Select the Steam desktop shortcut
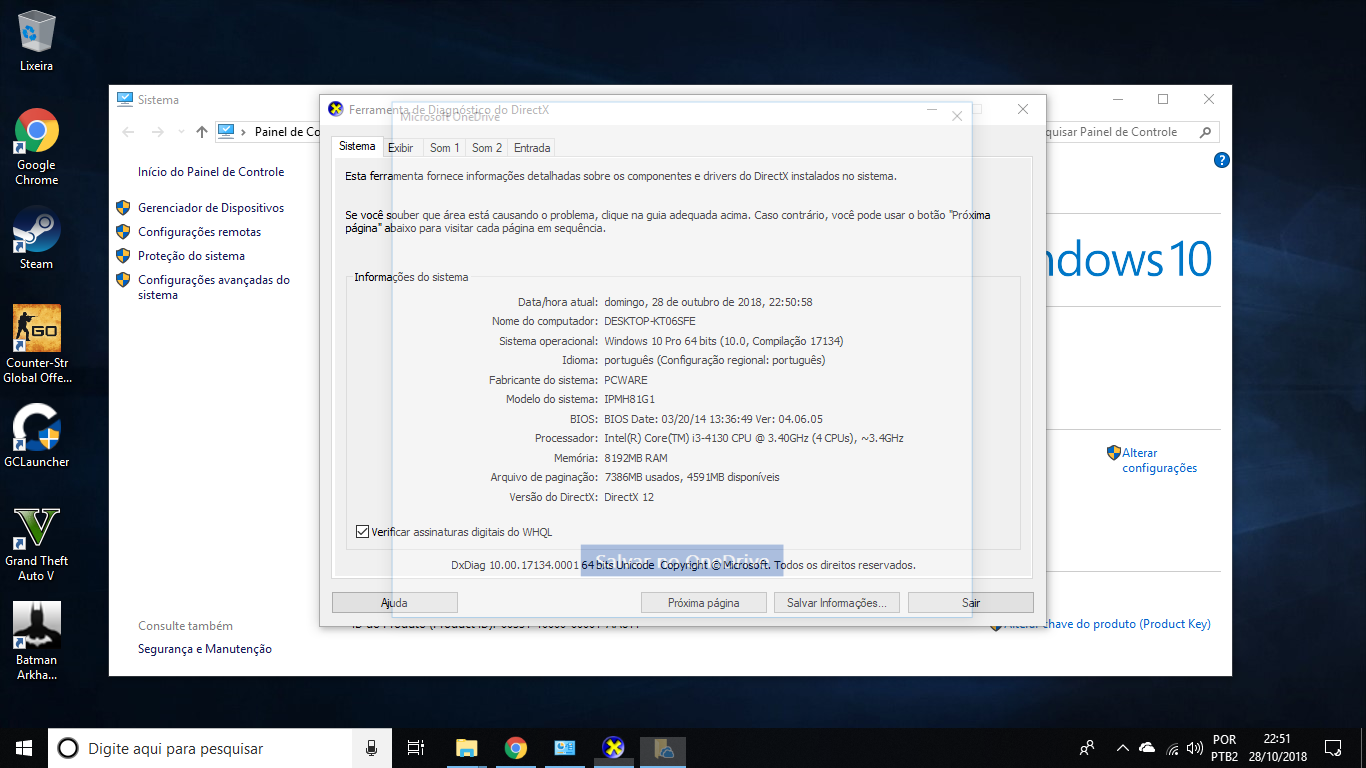This screenshot has width=1366, height=768. 36,238
